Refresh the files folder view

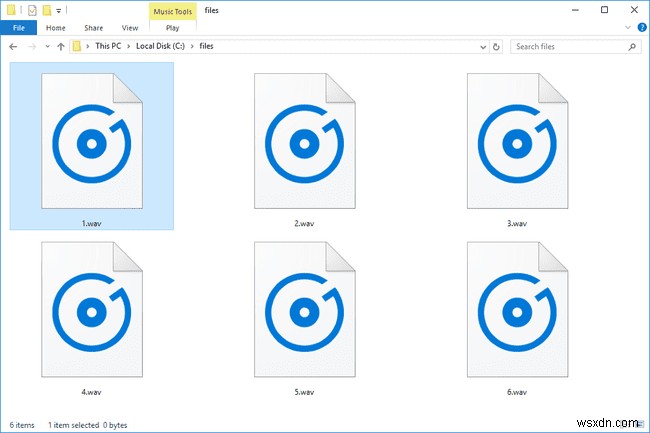(x=496, y=47)
